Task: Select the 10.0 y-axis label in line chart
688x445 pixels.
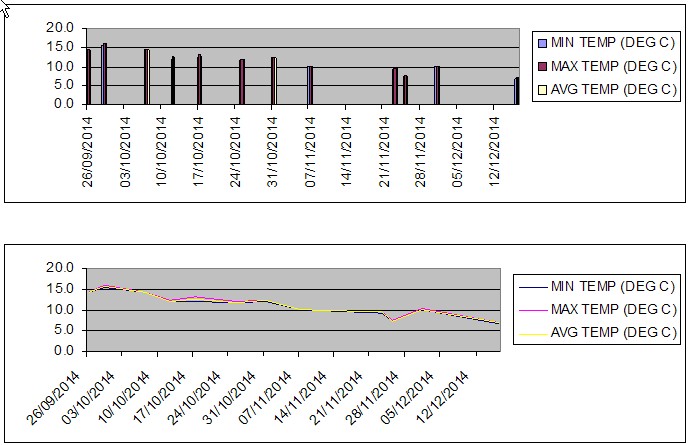Action: point(61,310)
